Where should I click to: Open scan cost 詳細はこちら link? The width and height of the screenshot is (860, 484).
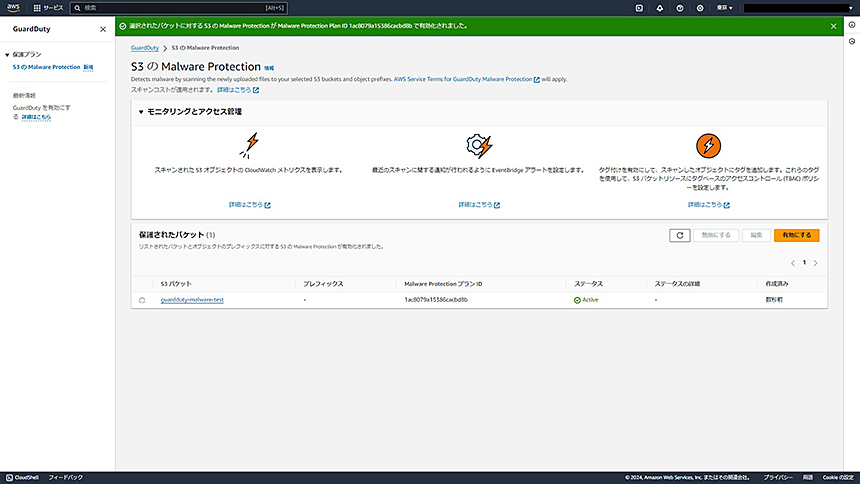click(238, 89)
